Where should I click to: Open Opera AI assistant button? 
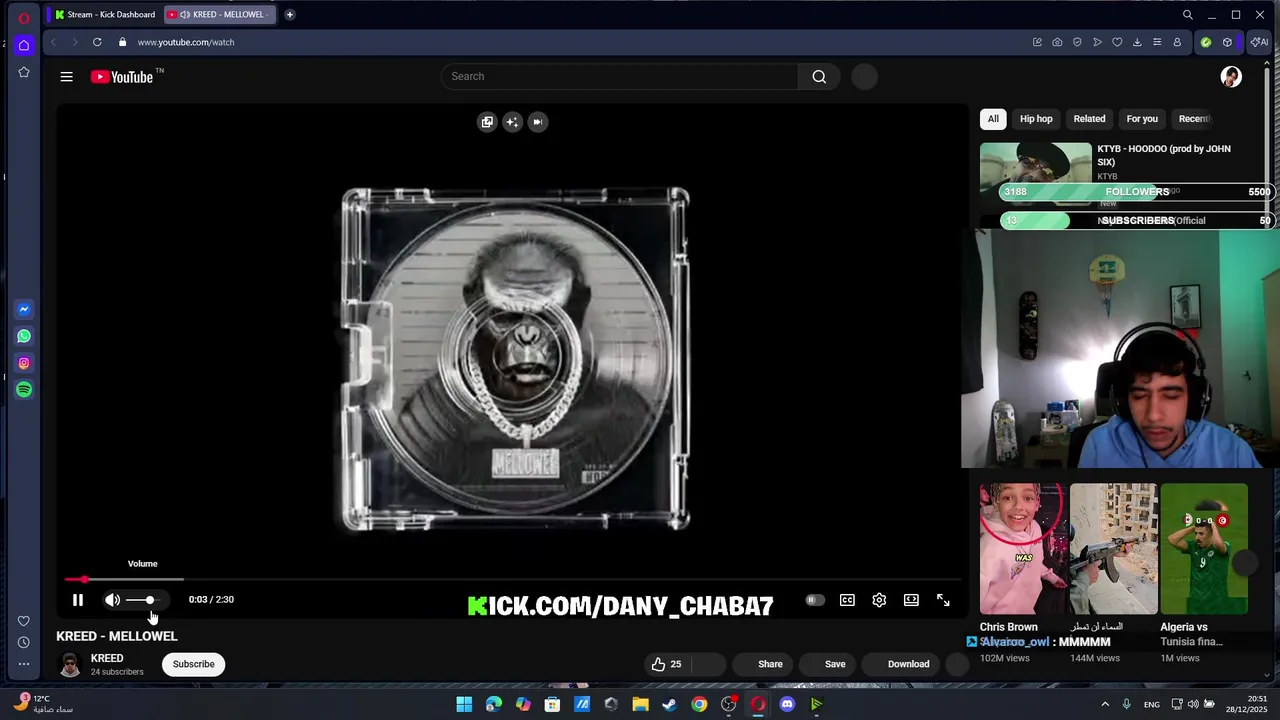pos(1259,42)
